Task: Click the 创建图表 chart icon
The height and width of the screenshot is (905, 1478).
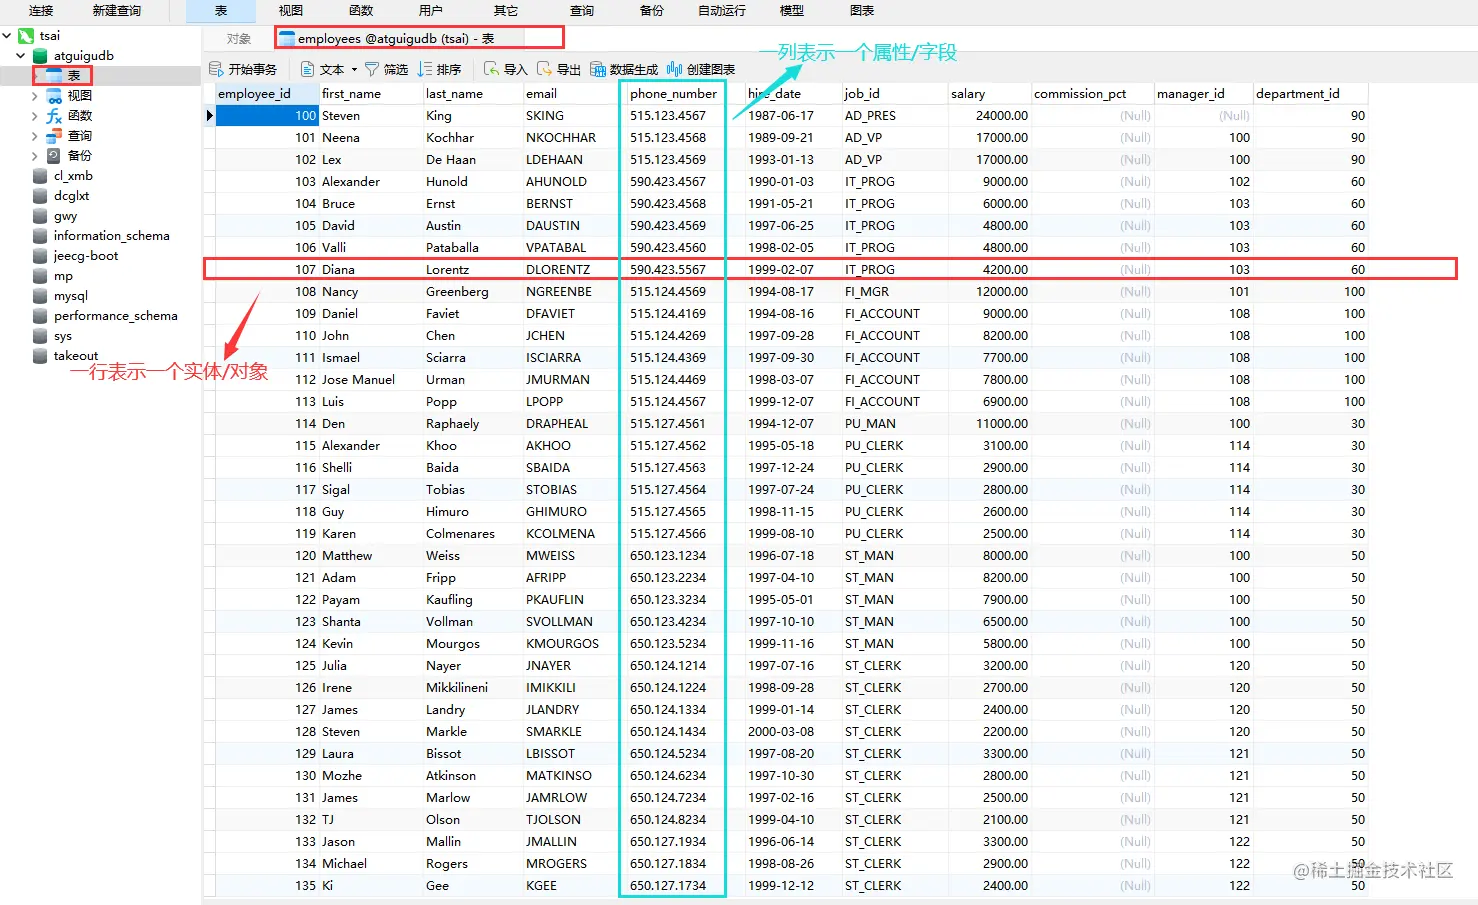Action: click(x=675, y=69)
